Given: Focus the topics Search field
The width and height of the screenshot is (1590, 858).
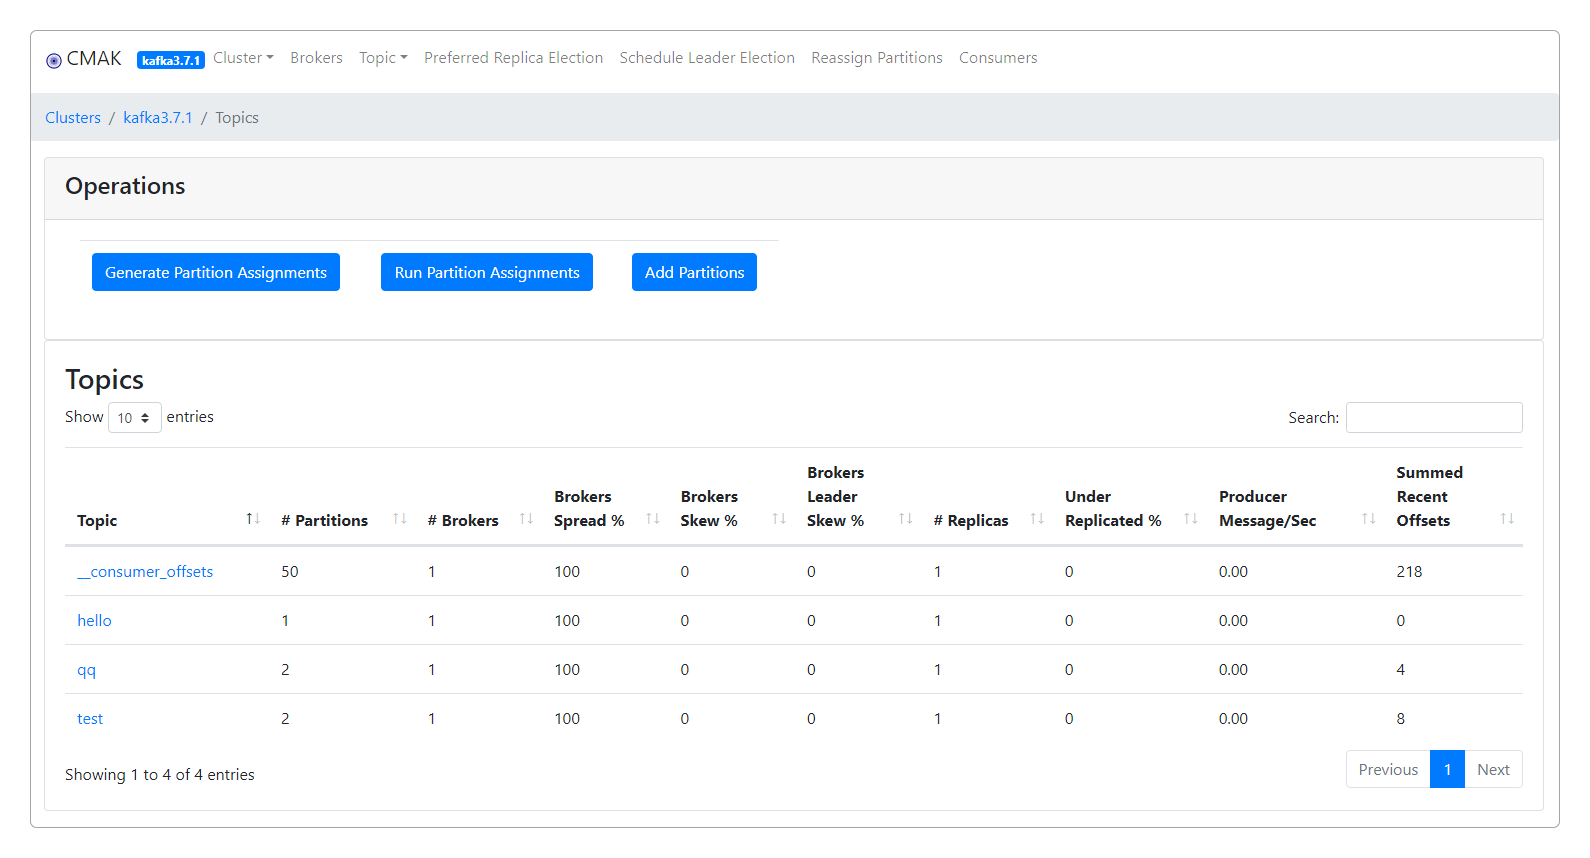Looking at the screenshot, I should [x=1434, y=418].
